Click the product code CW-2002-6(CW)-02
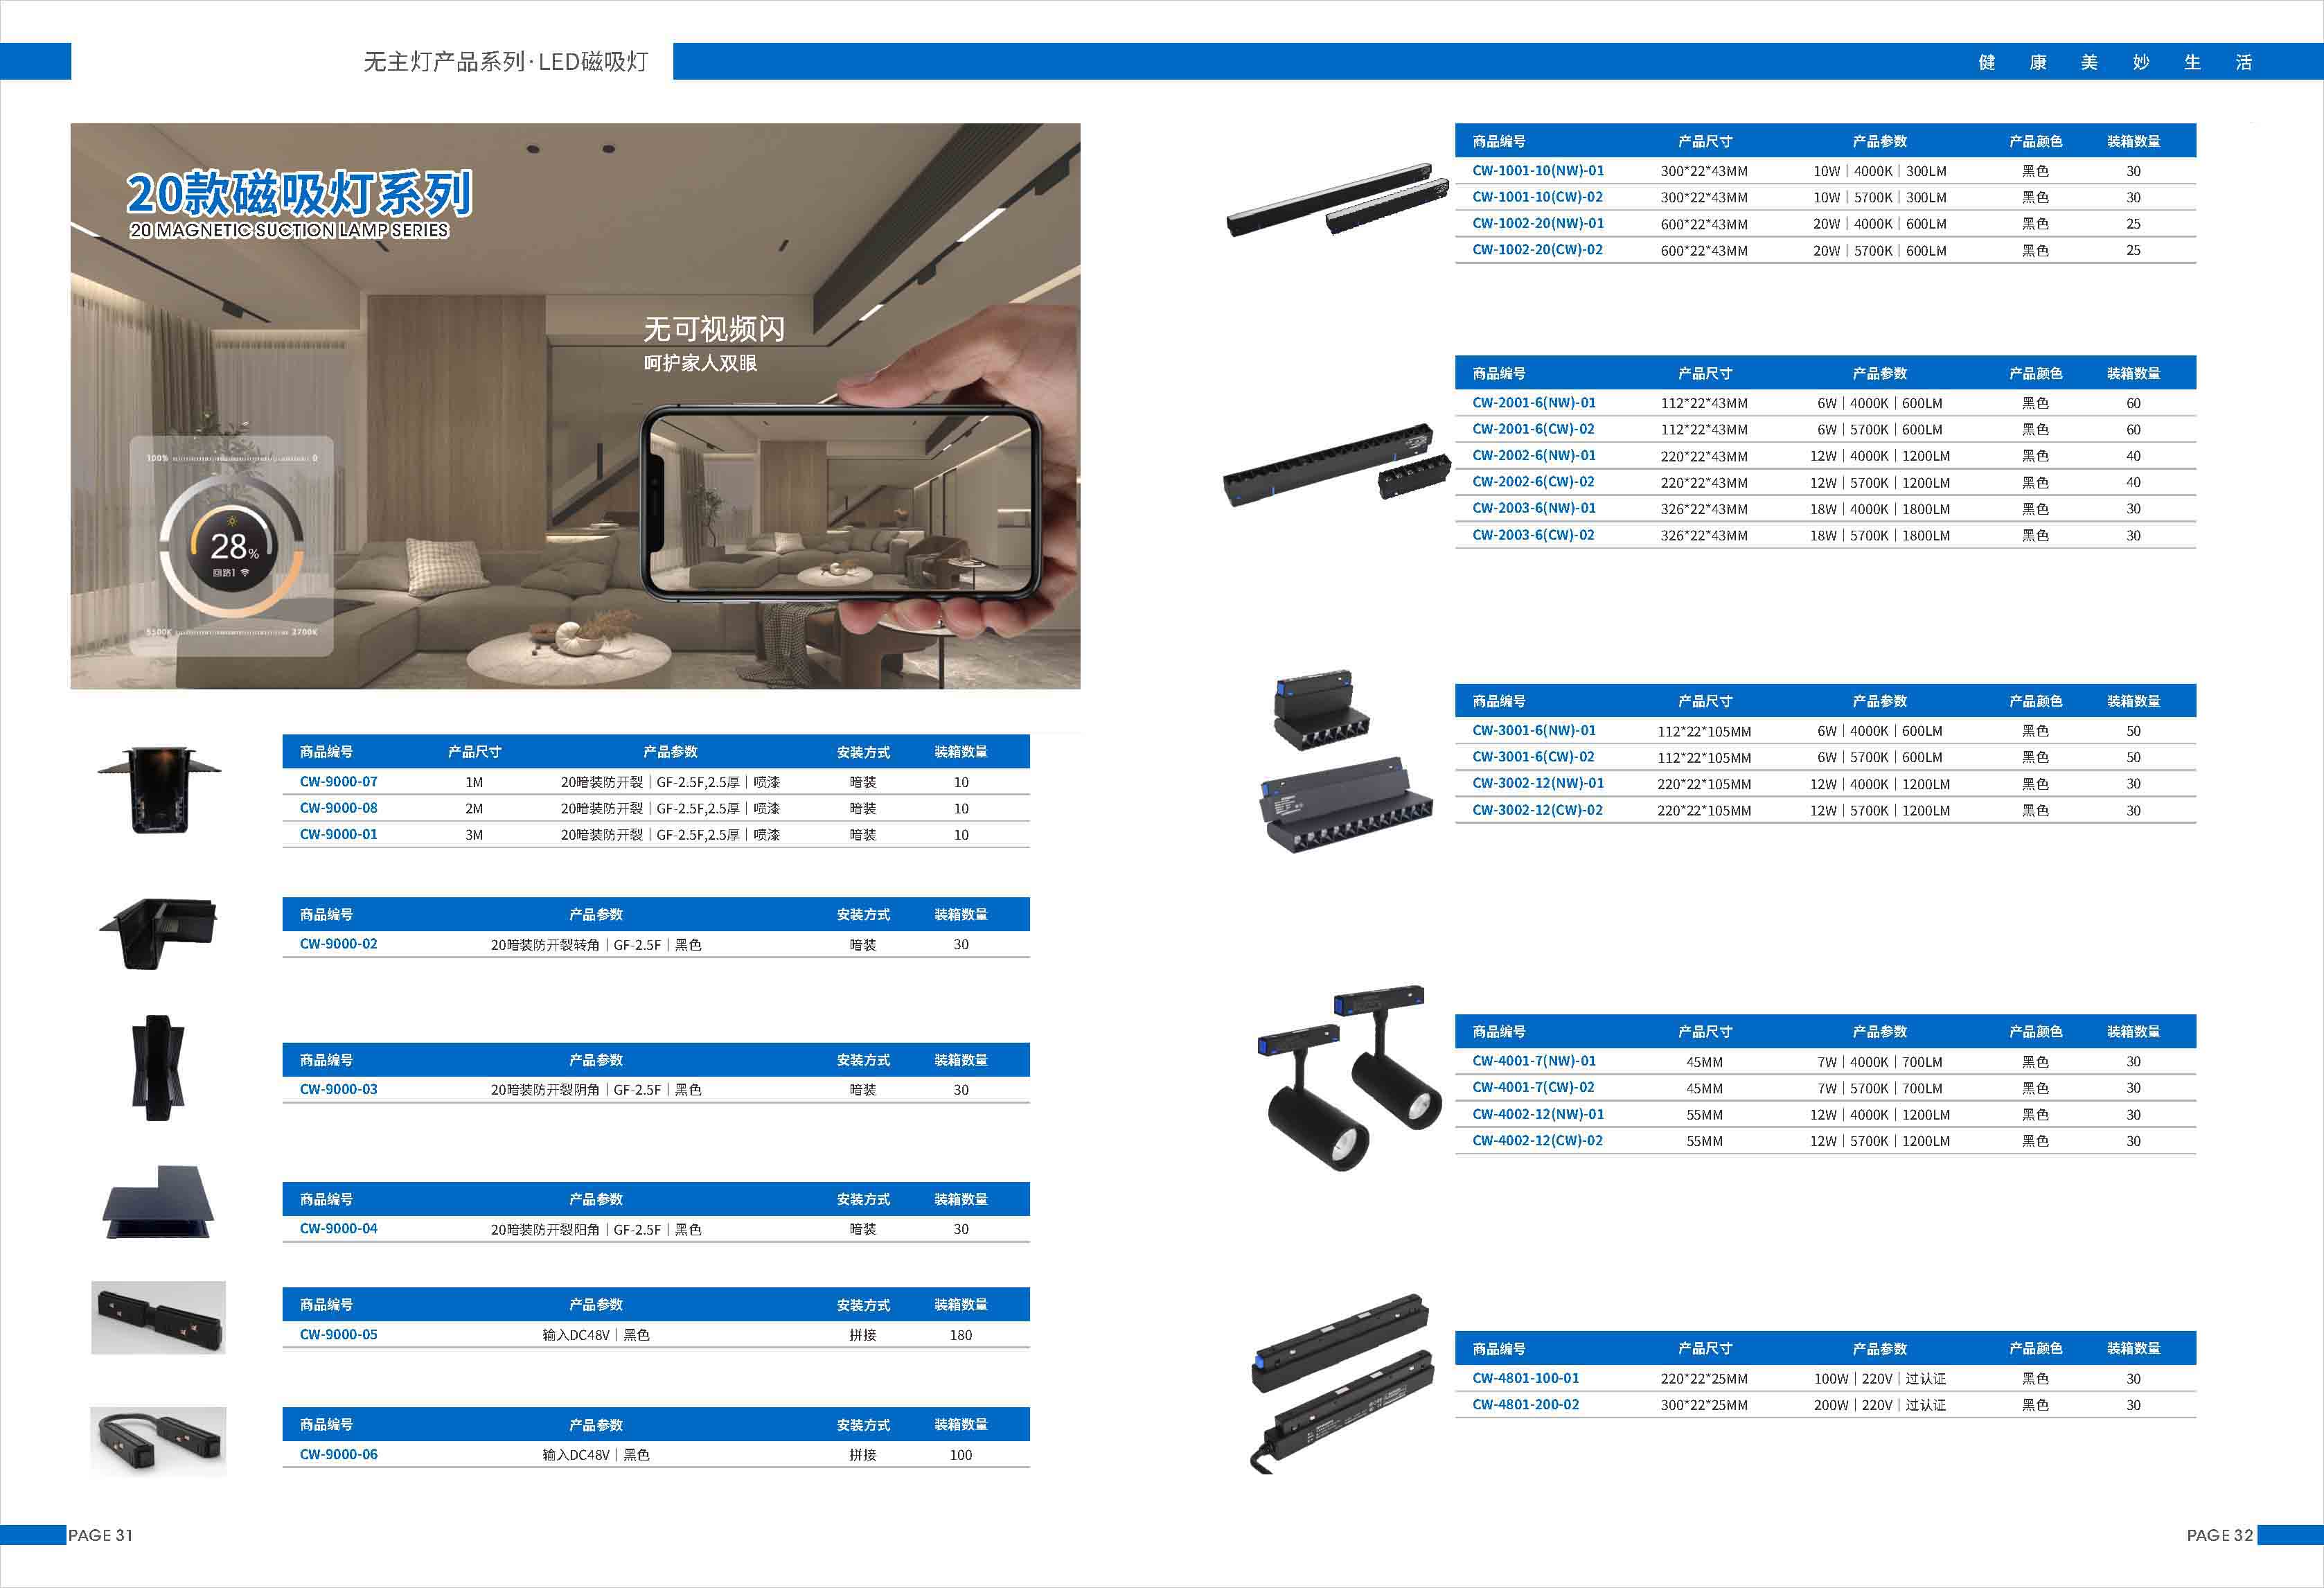The image size is (2324, 1588). click(1533, 482)
